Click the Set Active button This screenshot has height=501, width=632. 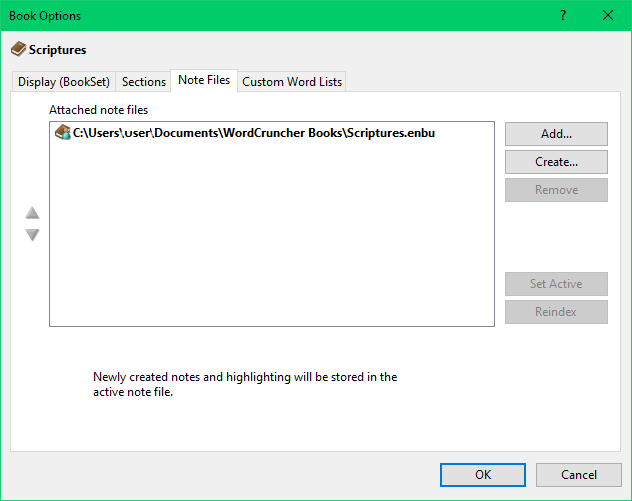pyautogui.click(x=556, y=284)
